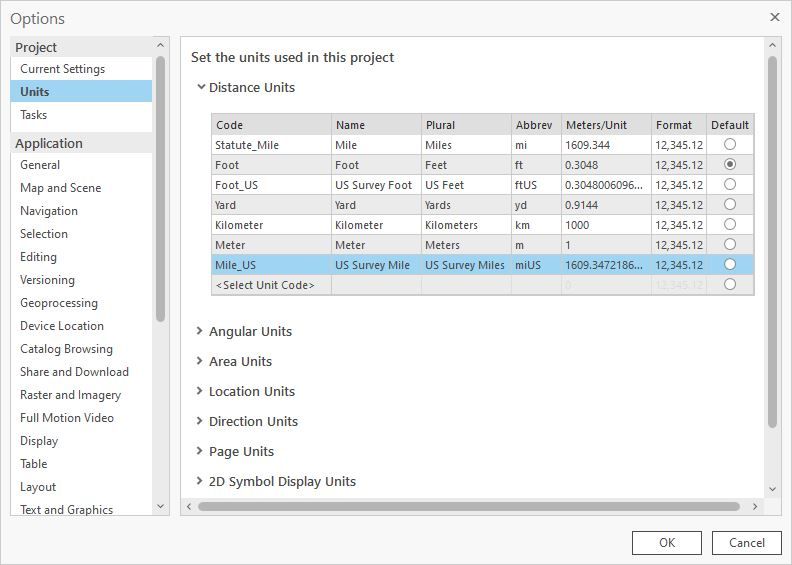Open General application options
792x565 pixels.
coord(81,165)
